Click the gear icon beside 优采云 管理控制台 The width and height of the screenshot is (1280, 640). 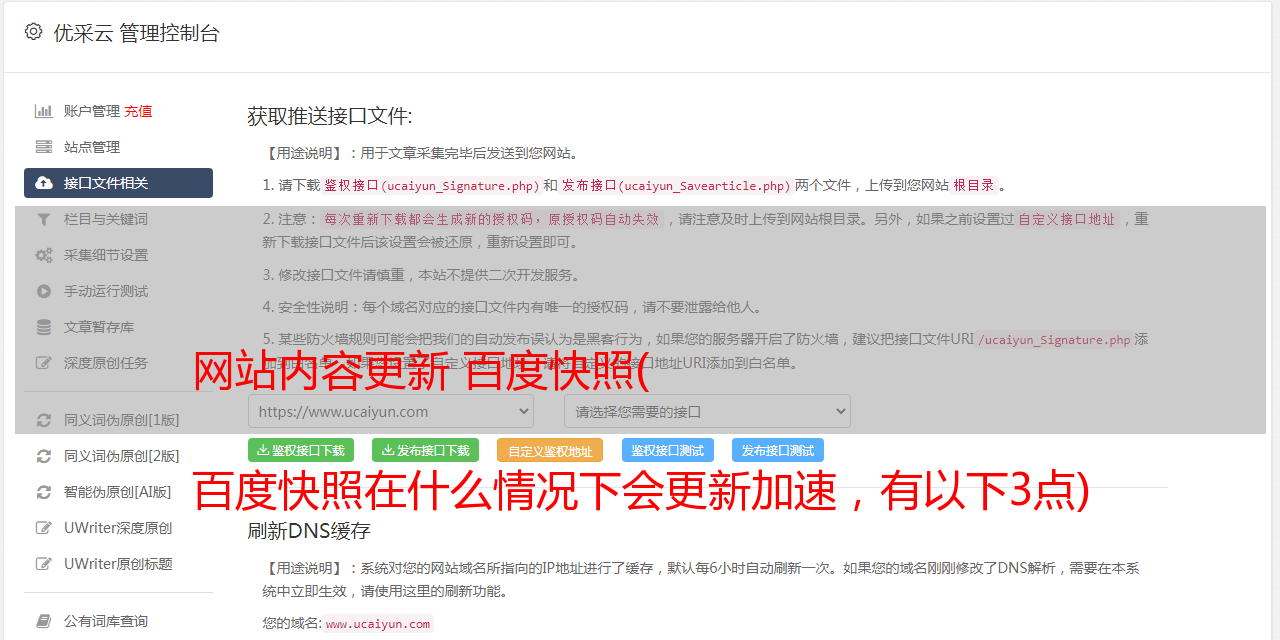[33, 32]
